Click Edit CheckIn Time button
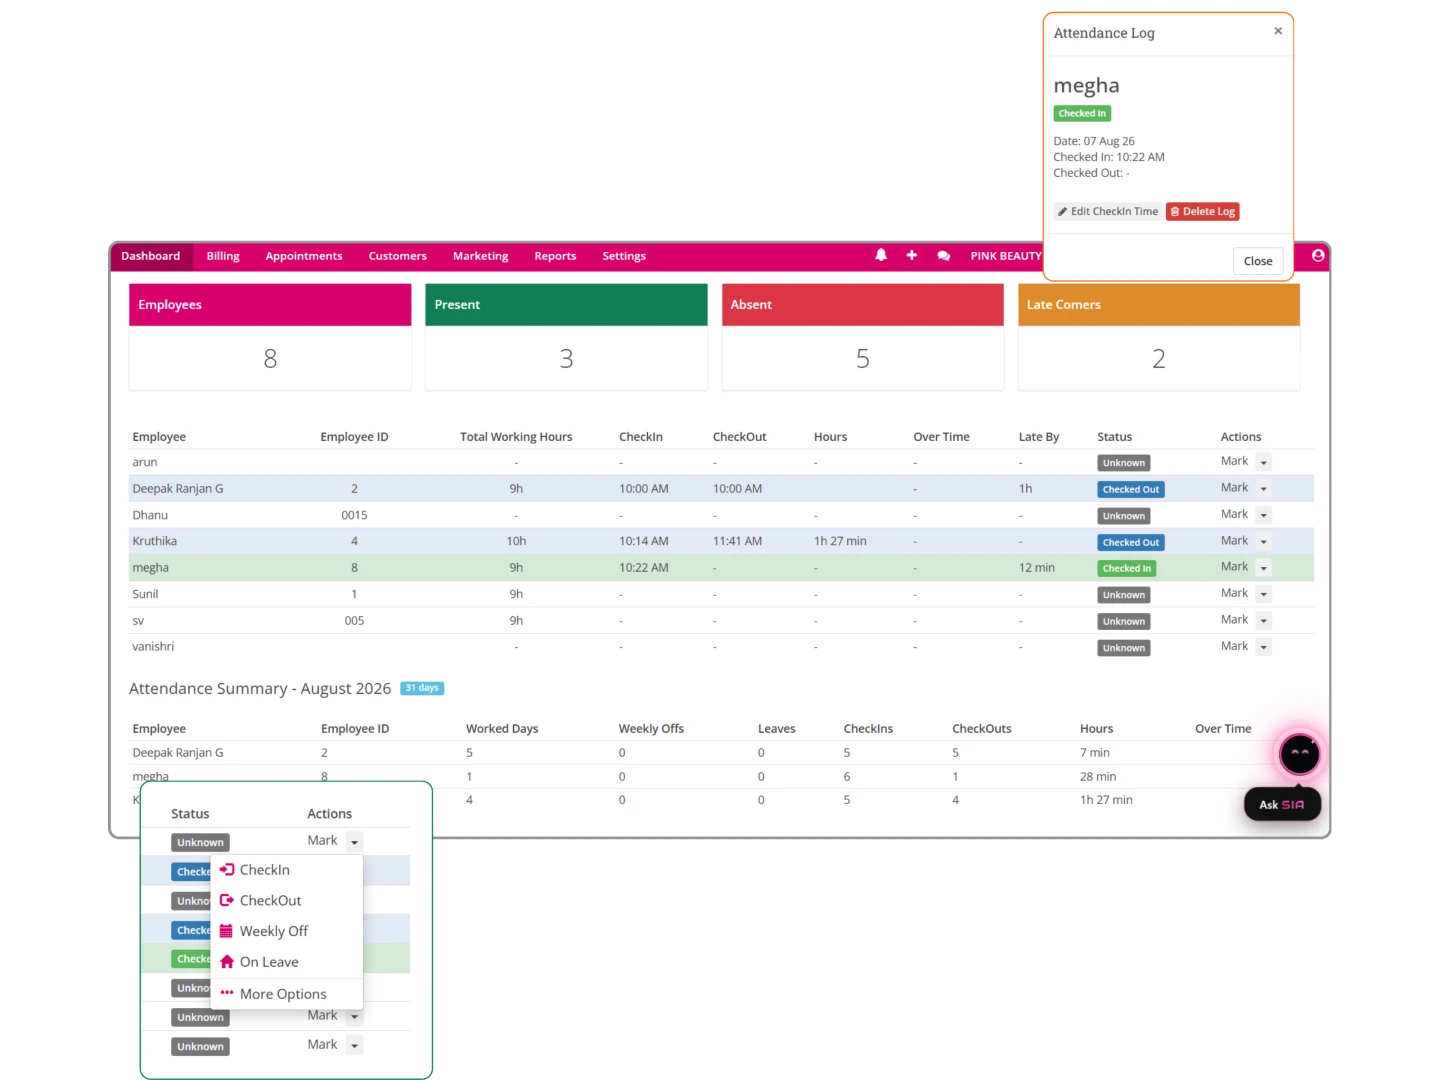Viewport: 1440px width, 1080px height. point(1108,211)
